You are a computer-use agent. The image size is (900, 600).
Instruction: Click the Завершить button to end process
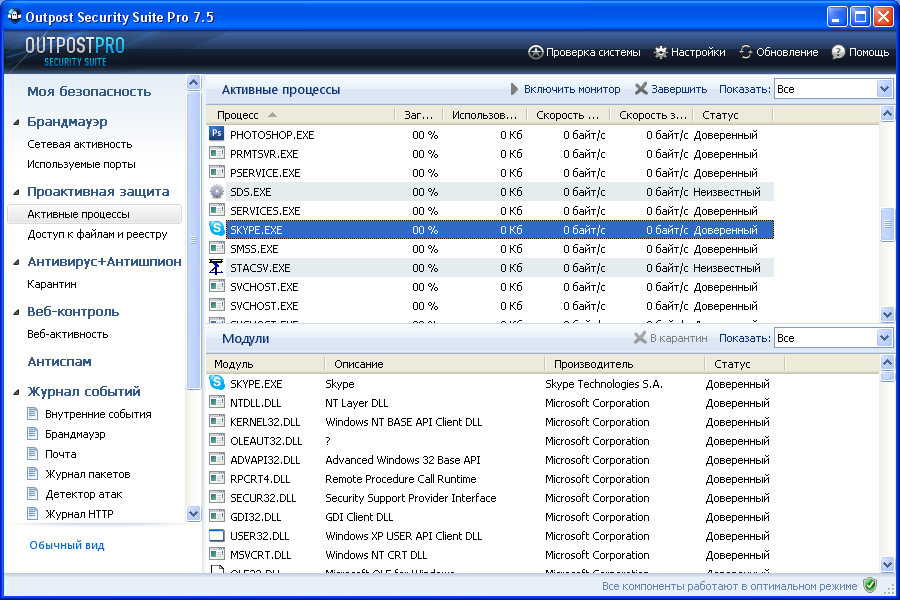670,89
